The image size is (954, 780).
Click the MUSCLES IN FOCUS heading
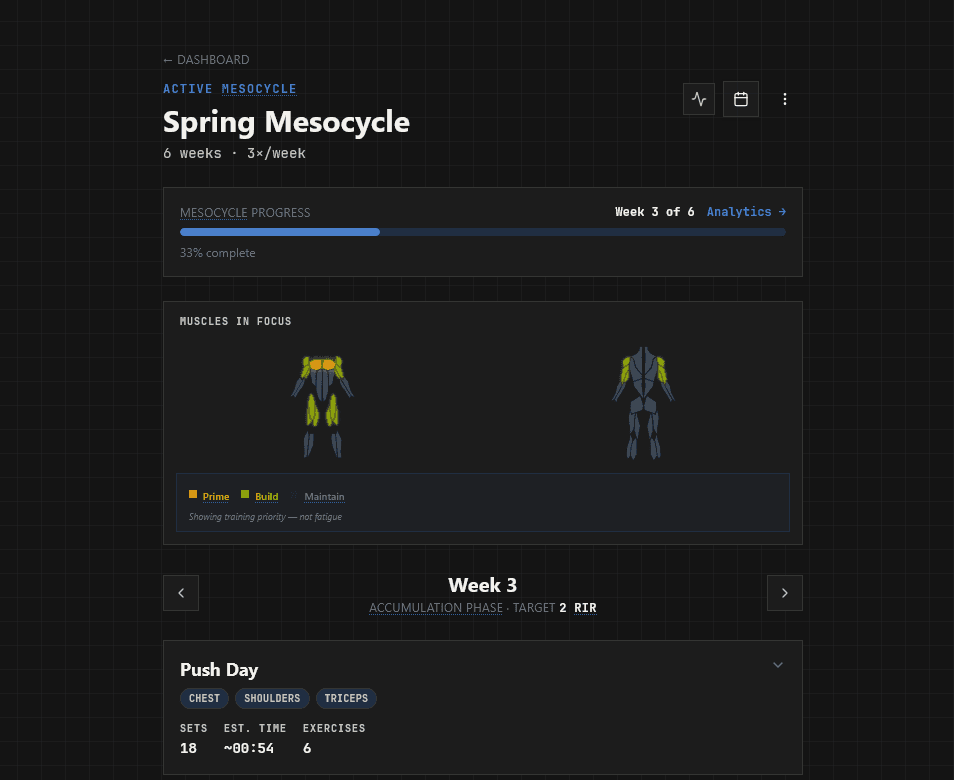pos(235,321)
